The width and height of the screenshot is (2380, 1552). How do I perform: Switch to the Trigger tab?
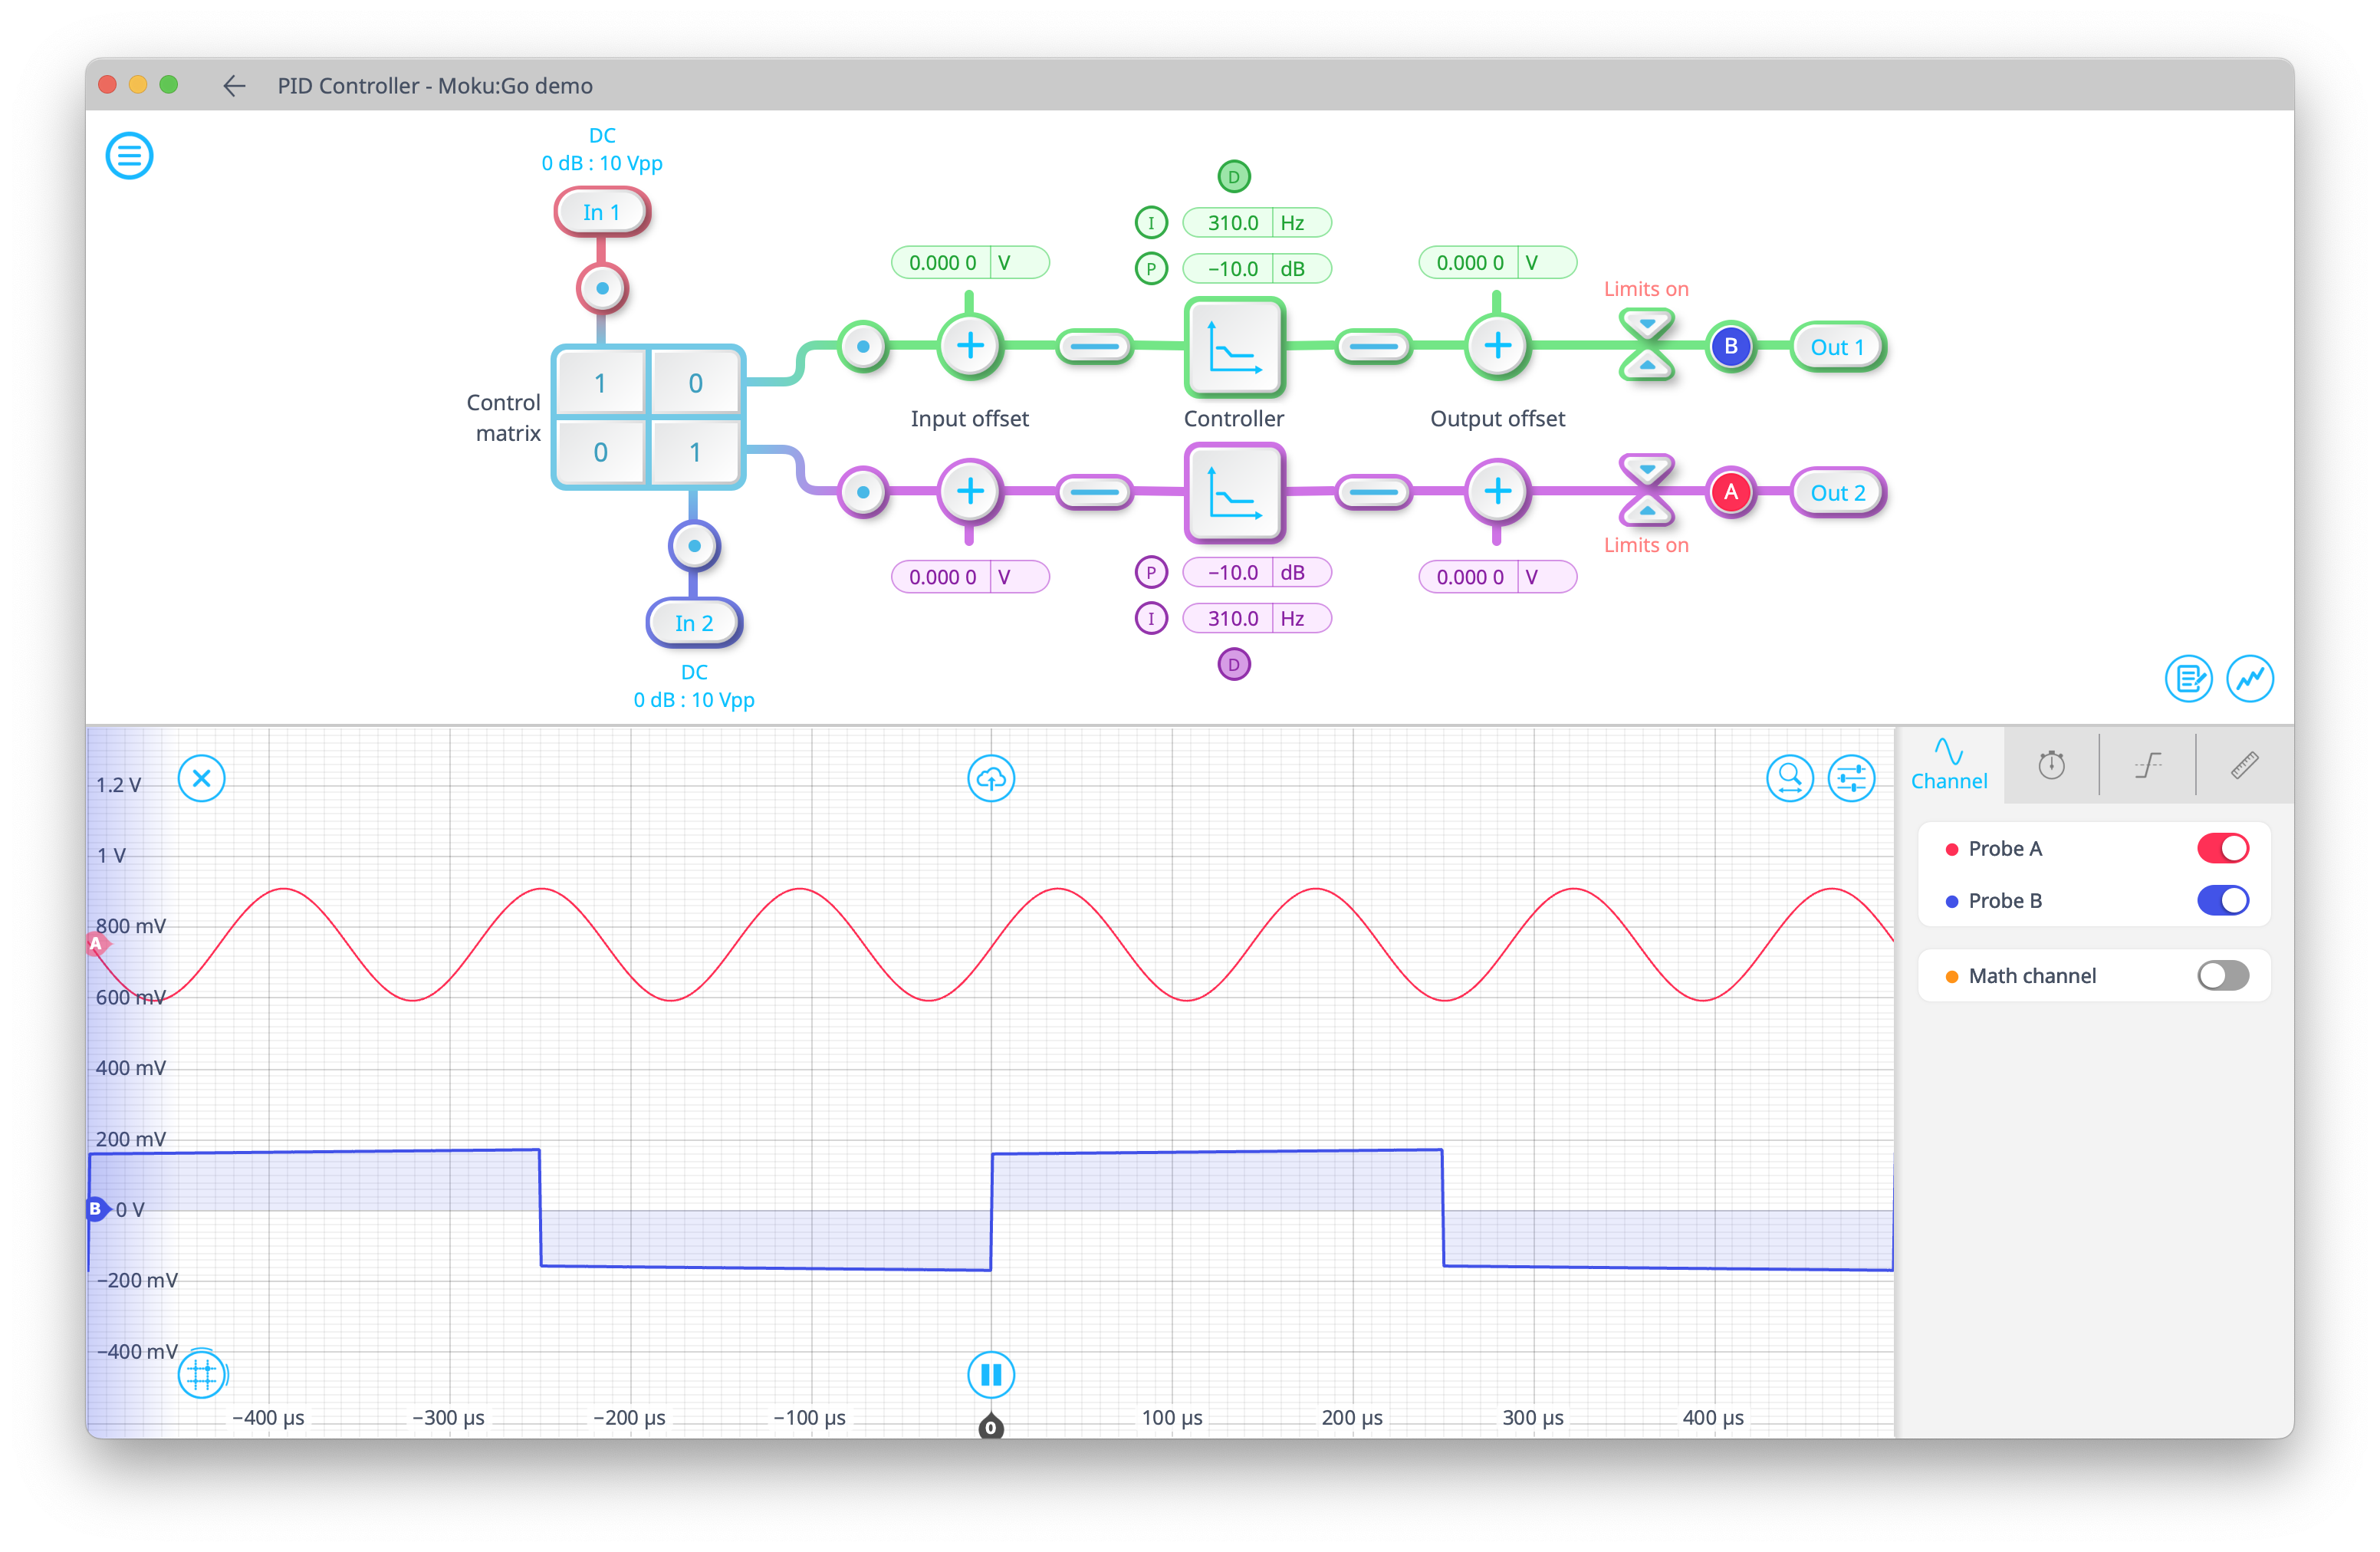[x=2148, y=766]
